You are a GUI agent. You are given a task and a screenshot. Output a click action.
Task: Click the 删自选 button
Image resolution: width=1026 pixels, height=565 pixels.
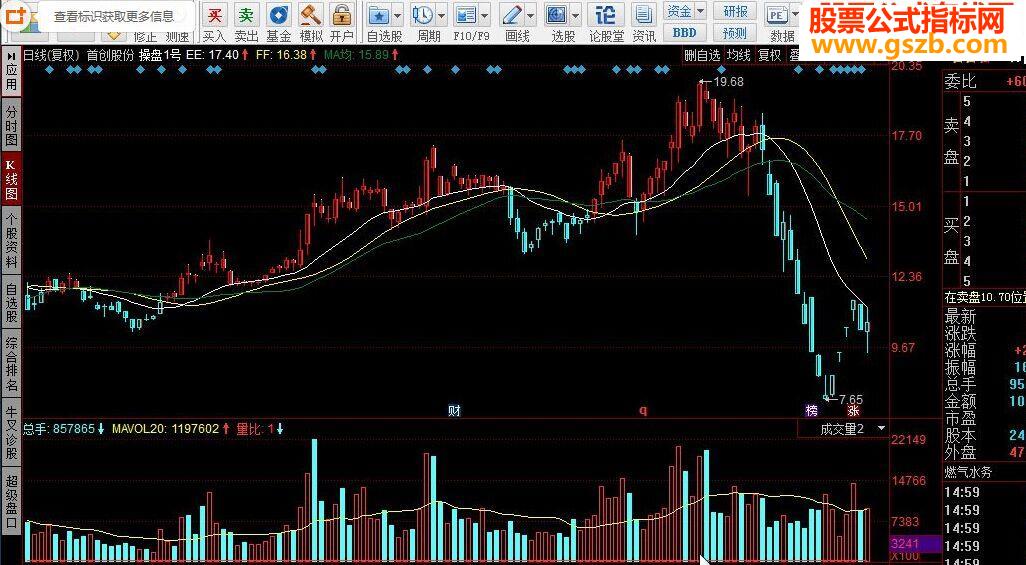702,56
